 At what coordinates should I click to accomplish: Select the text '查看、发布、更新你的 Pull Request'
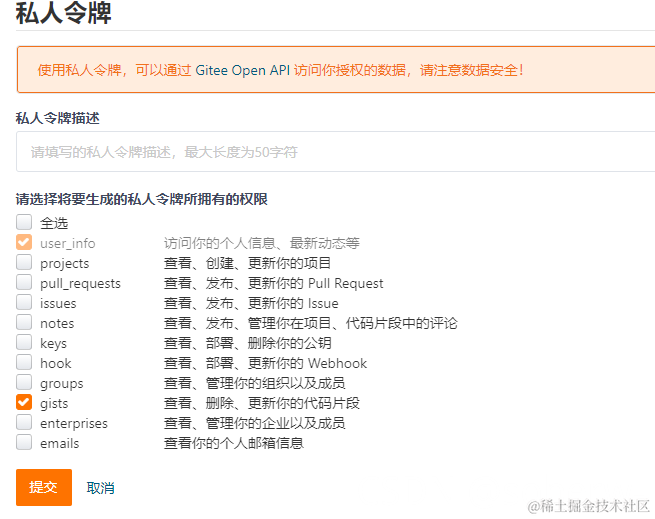tap(273, 283)
